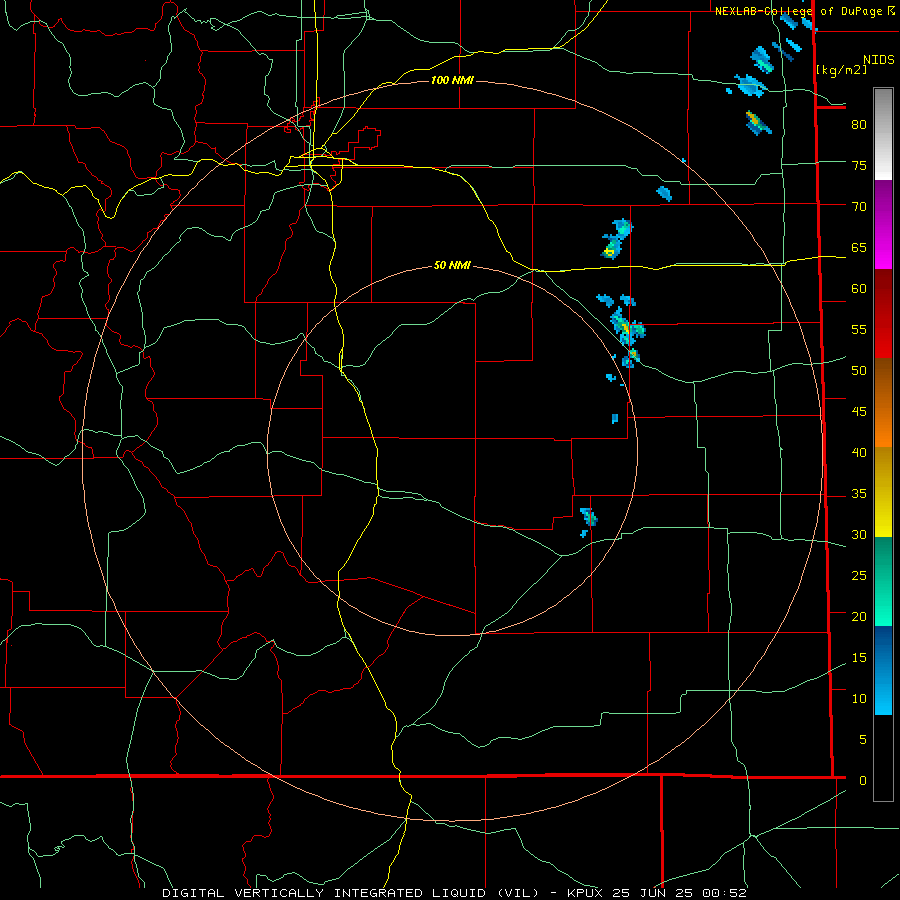Pick the dark red segment of the color bar
Image resolution: width=900 pixels, height=900 pixels.
point(883,313)
